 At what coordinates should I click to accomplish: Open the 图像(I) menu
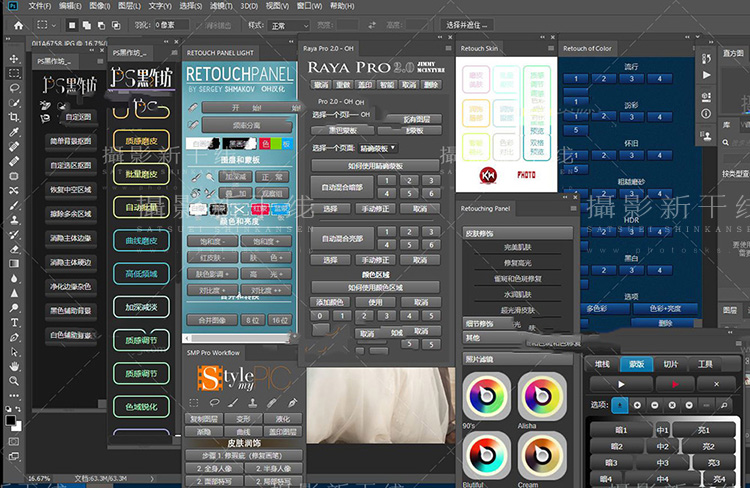(x=99, y=6)
